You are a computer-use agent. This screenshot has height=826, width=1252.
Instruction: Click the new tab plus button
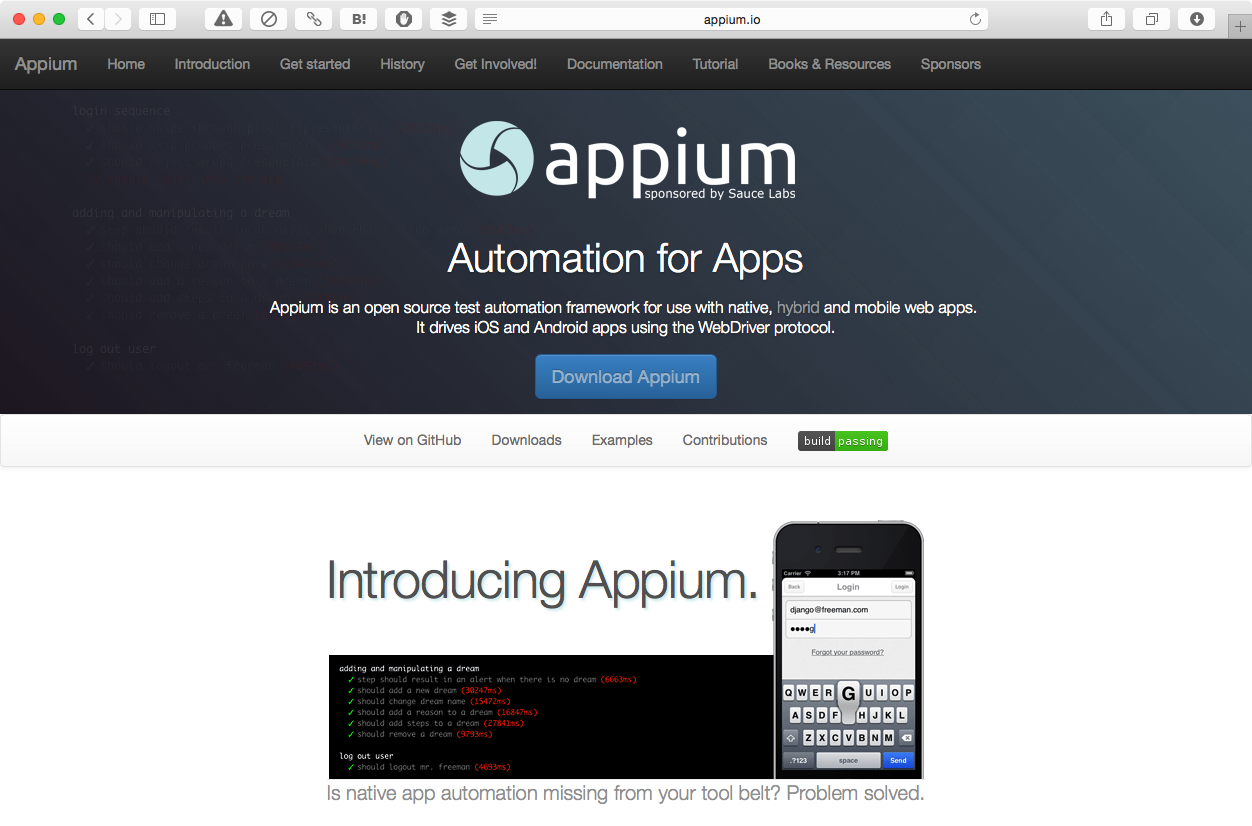(1240, 27)
